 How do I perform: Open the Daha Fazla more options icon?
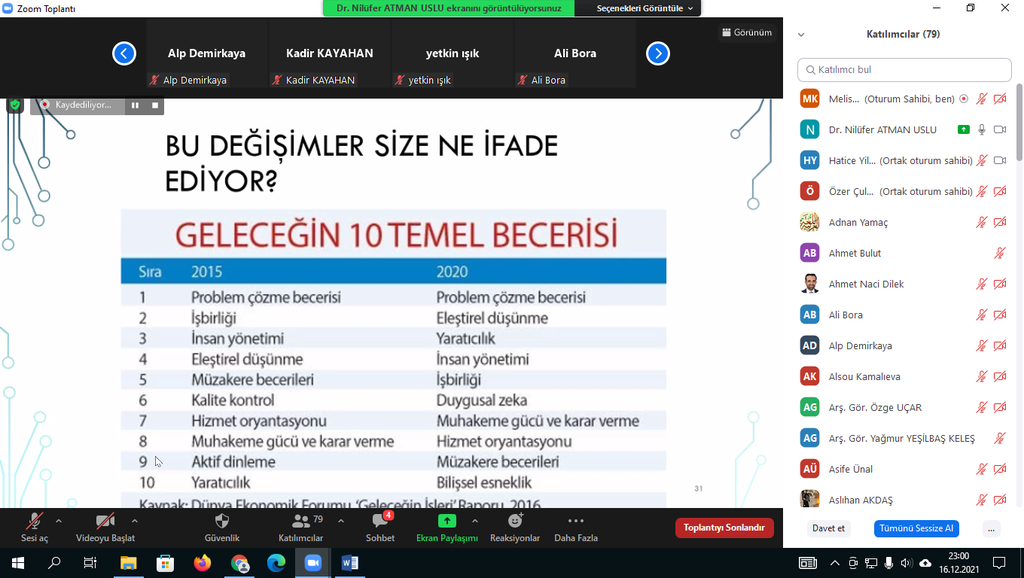(x=576, y=521)
